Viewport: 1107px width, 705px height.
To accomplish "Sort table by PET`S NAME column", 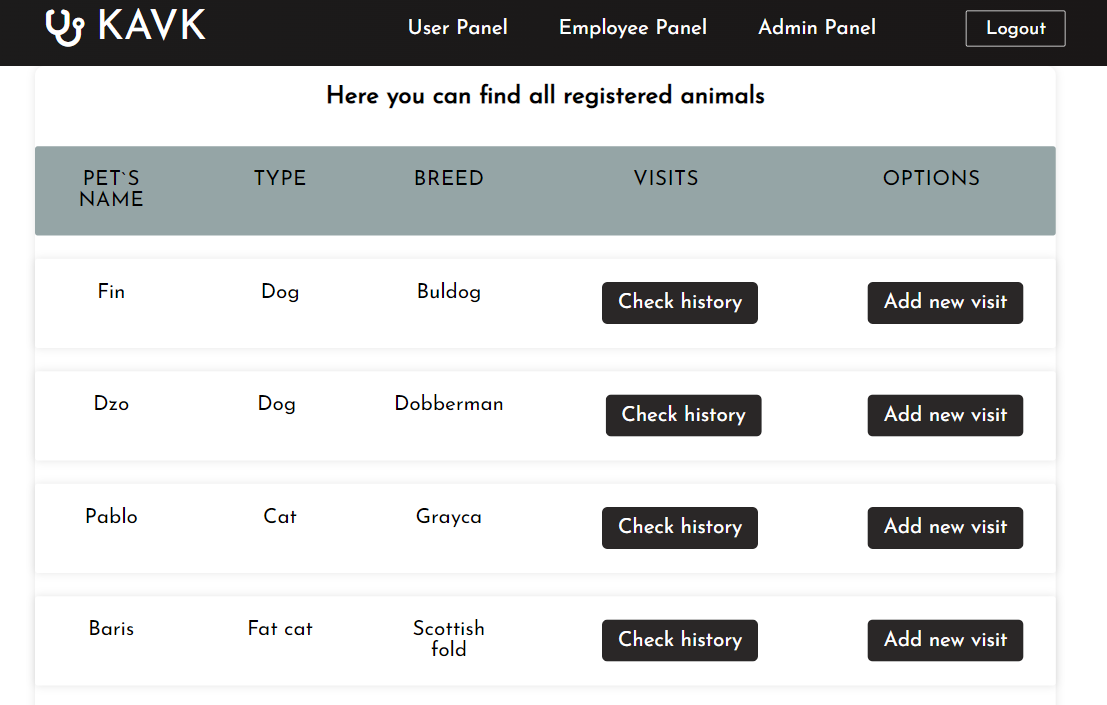I will (x=110, y=189).
